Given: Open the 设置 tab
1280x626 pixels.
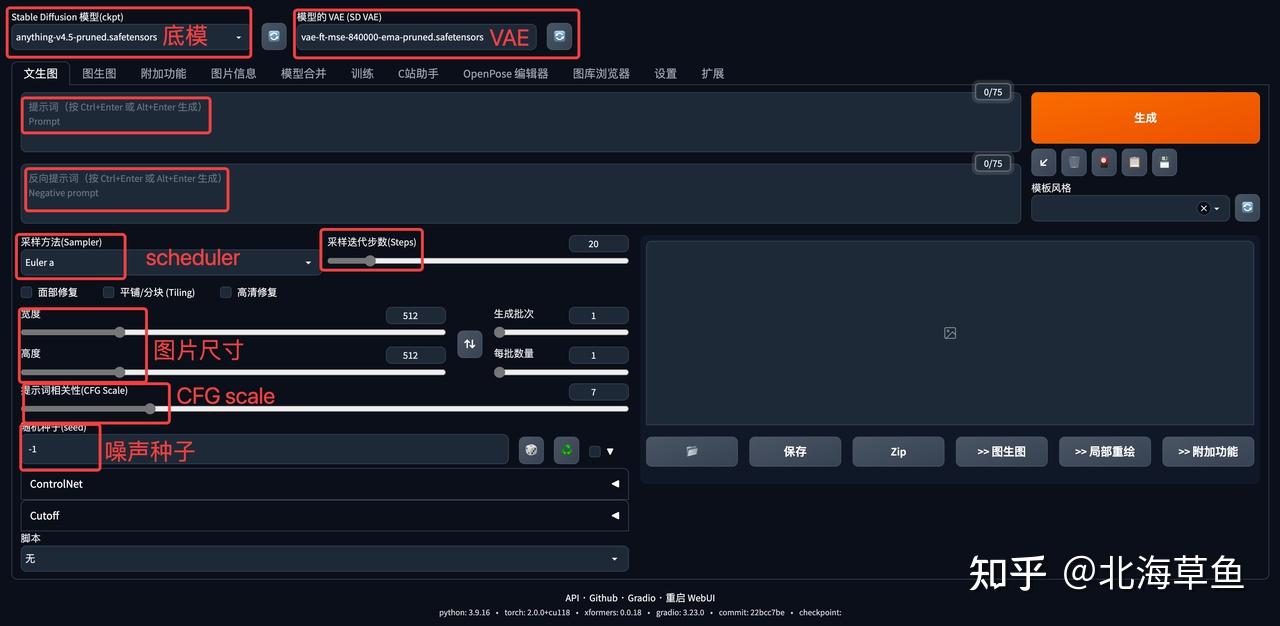Looking at the screenshot, I should 665,73.
